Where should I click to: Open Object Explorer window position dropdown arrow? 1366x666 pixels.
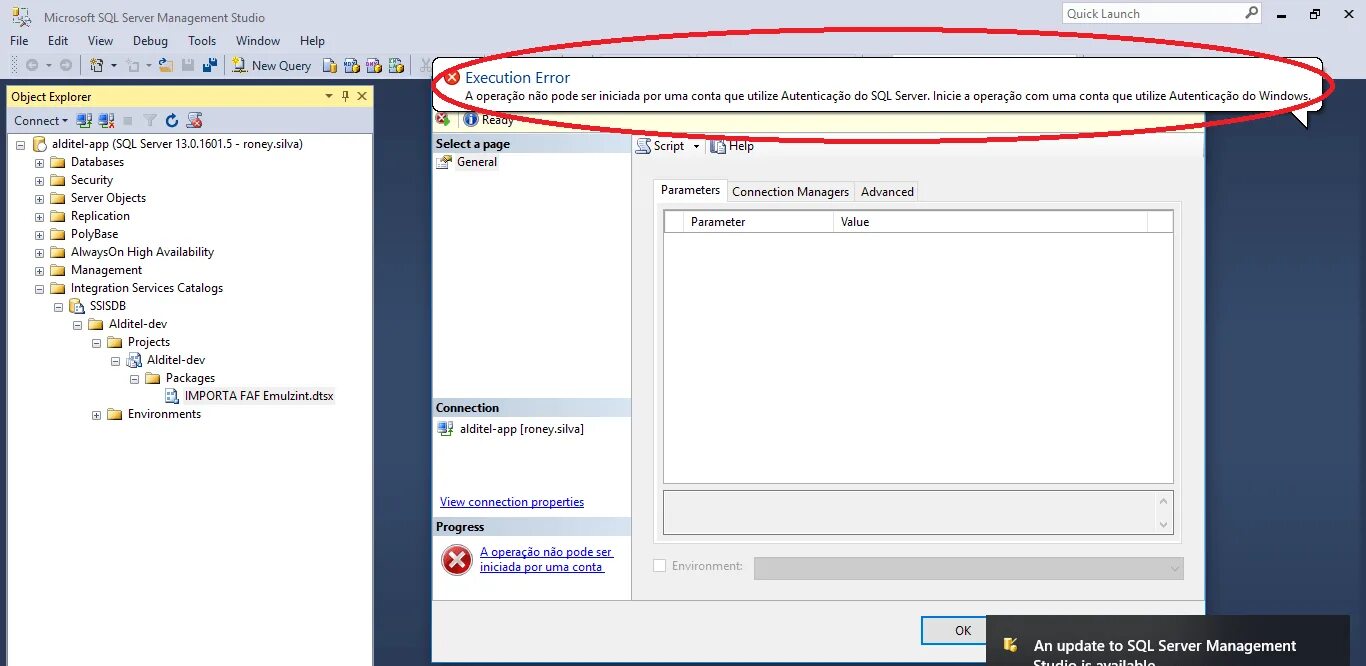point(329,96)
